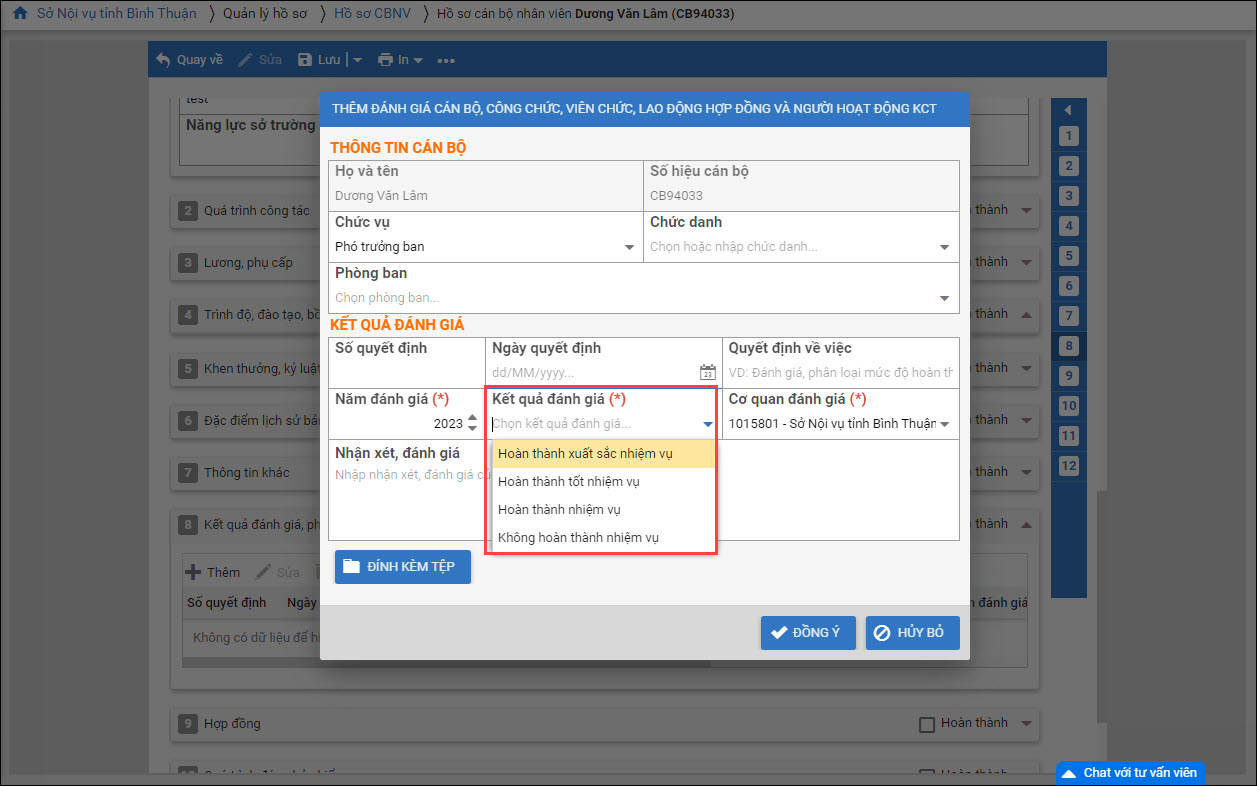Click the ĐÍNH KÈM TỆP button
The height and width of the screenshot is (786, 1257).
tap(402, 567)
